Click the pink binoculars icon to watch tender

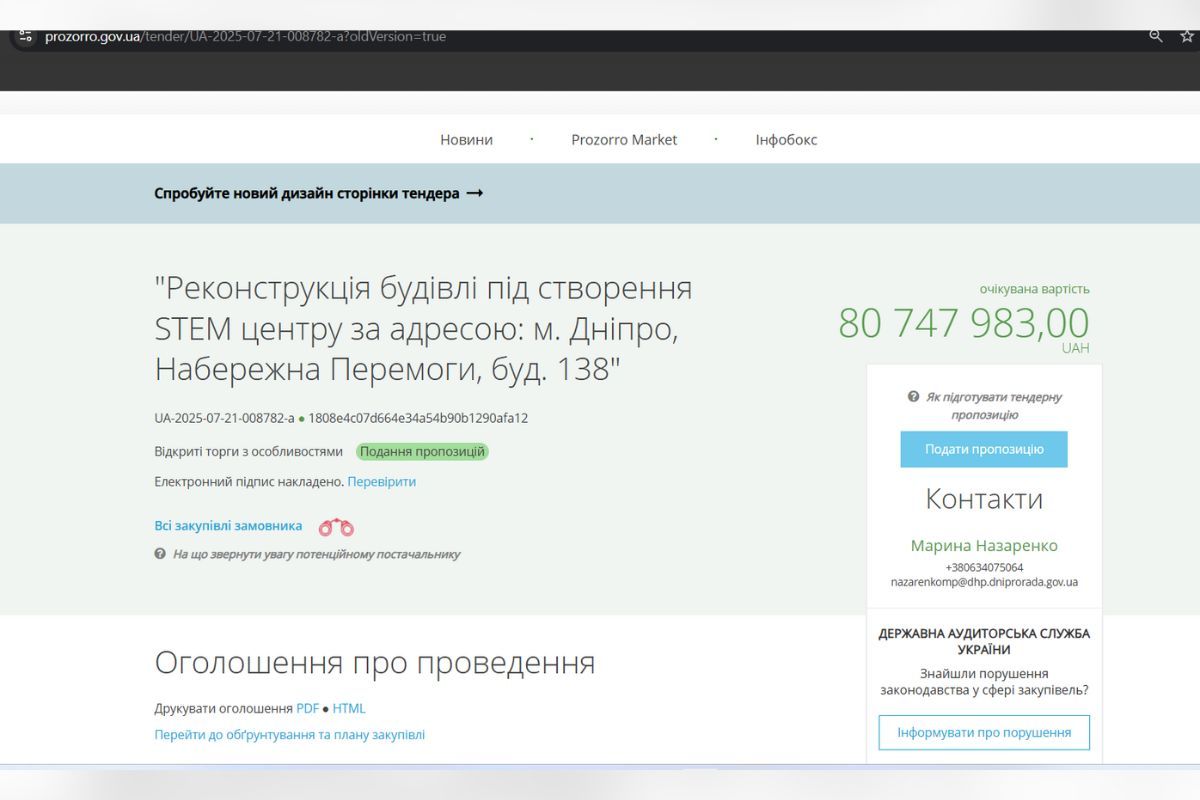(337, 525)
